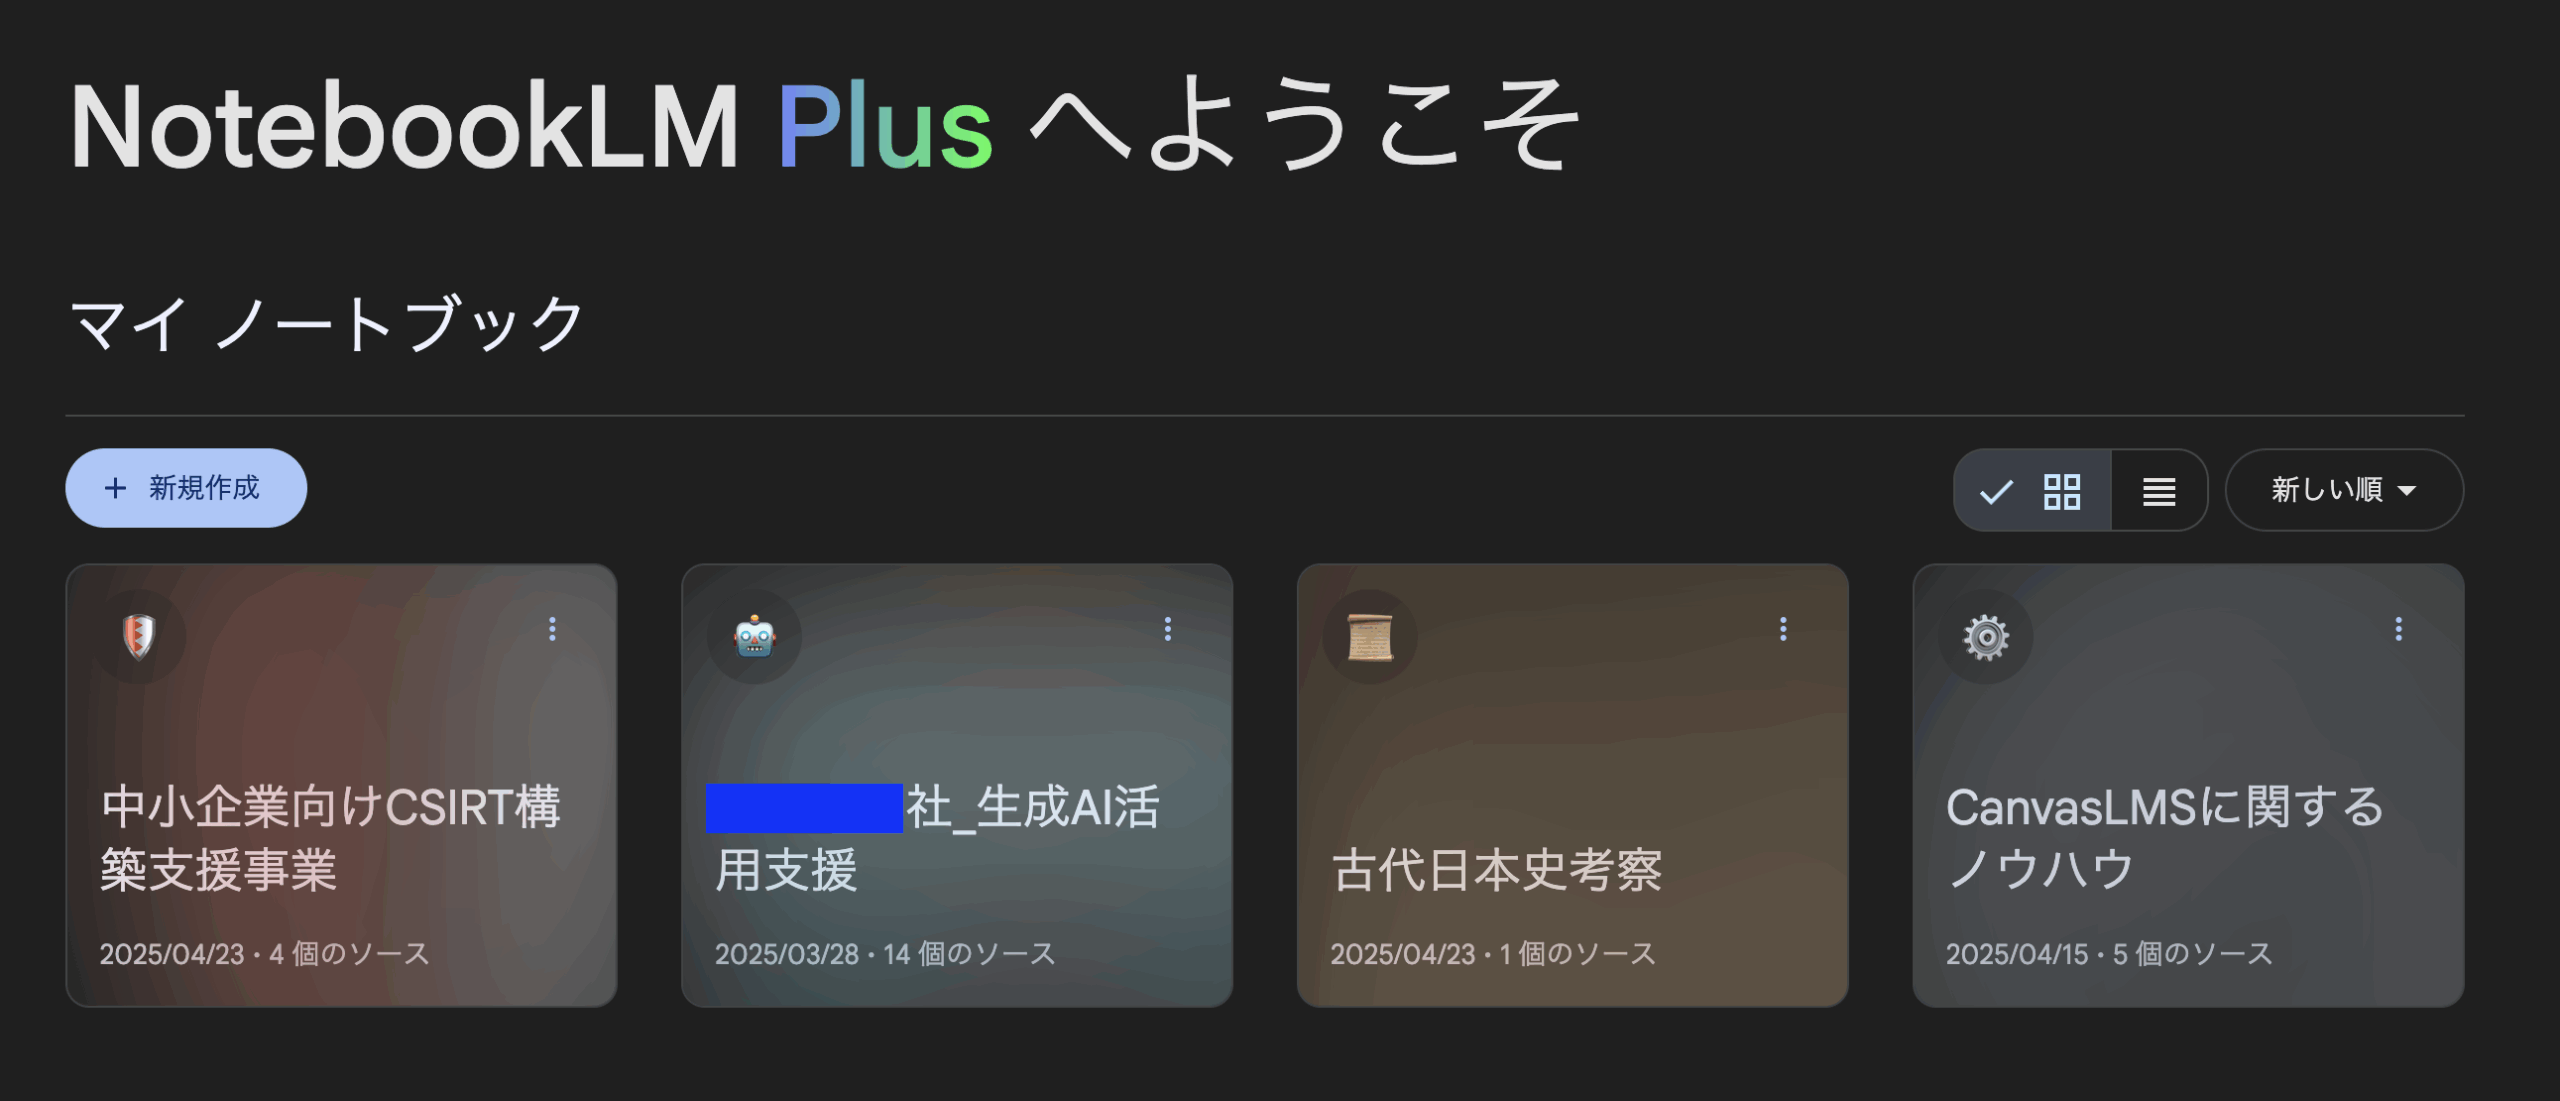This screenshot has width=2560, height=1101.
Task: Switch to list view layout
Action: (2159, 490)
